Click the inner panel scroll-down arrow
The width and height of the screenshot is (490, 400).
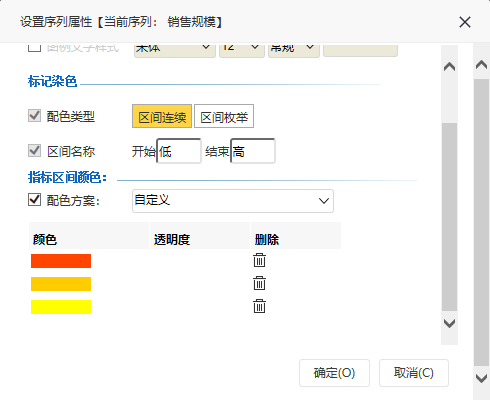point(449,323)
